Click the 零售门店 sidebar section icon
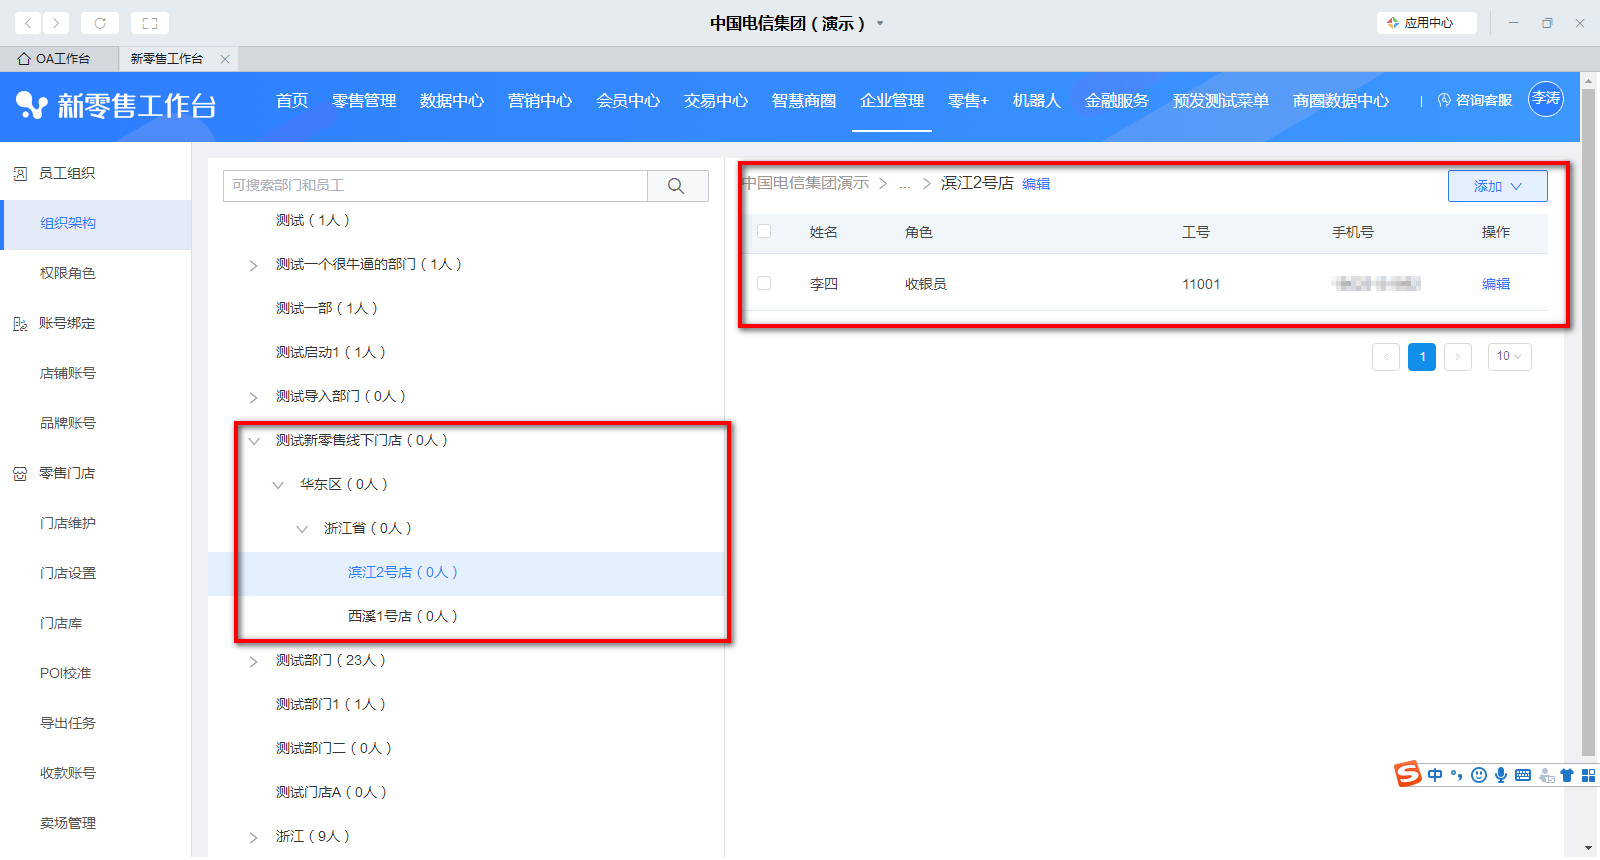 coord(20,474)
